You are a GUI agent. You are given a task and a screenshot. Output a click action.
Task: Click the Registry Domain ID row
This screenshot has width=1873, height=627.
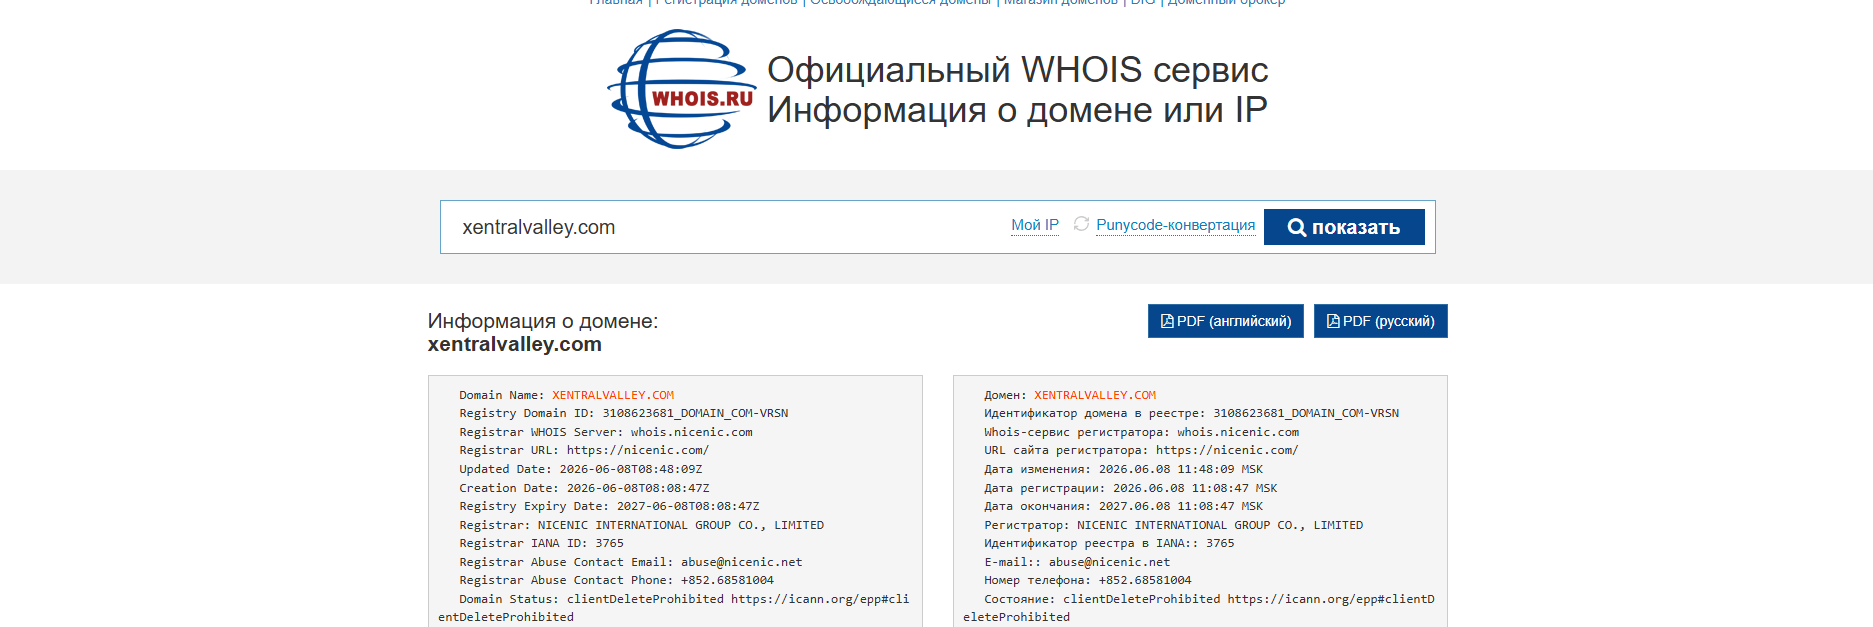[624, 413]
